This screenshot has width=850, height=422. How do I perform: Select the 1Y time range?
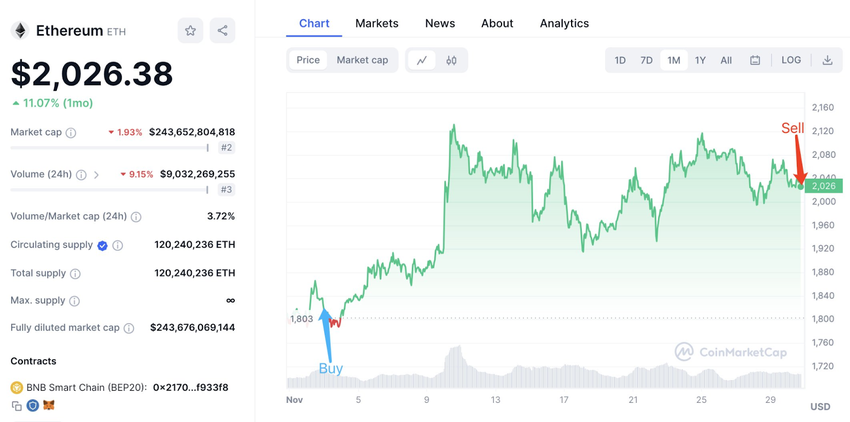(x=700, y=60)
